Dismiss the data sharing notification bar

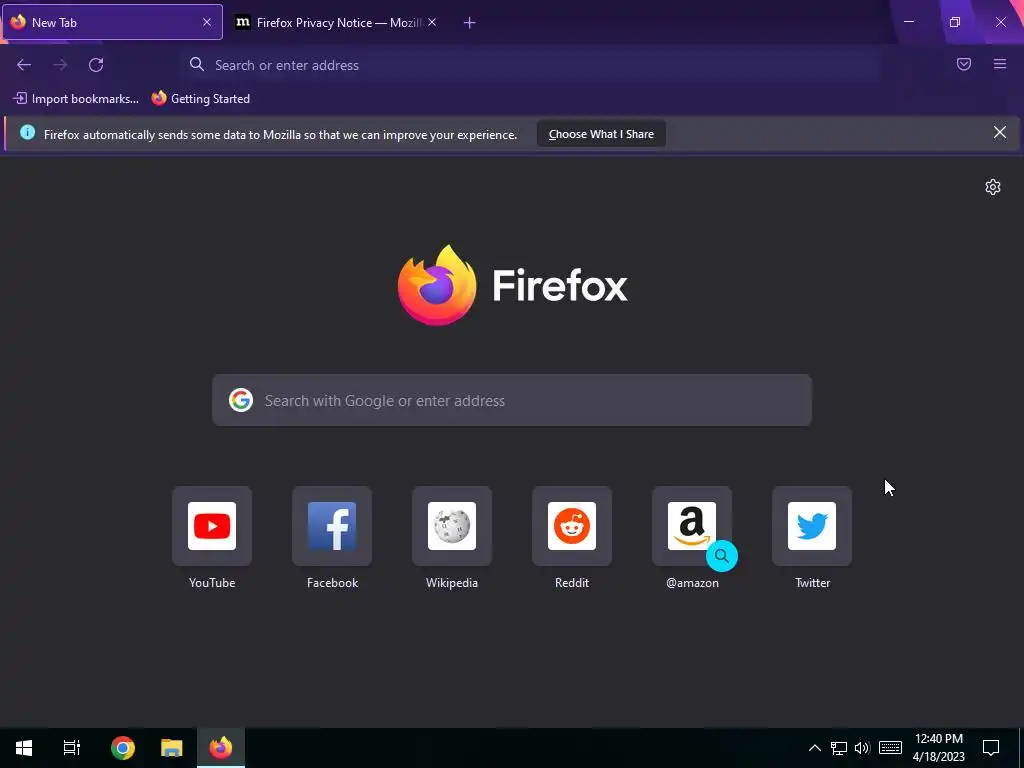pos(1000,133)
